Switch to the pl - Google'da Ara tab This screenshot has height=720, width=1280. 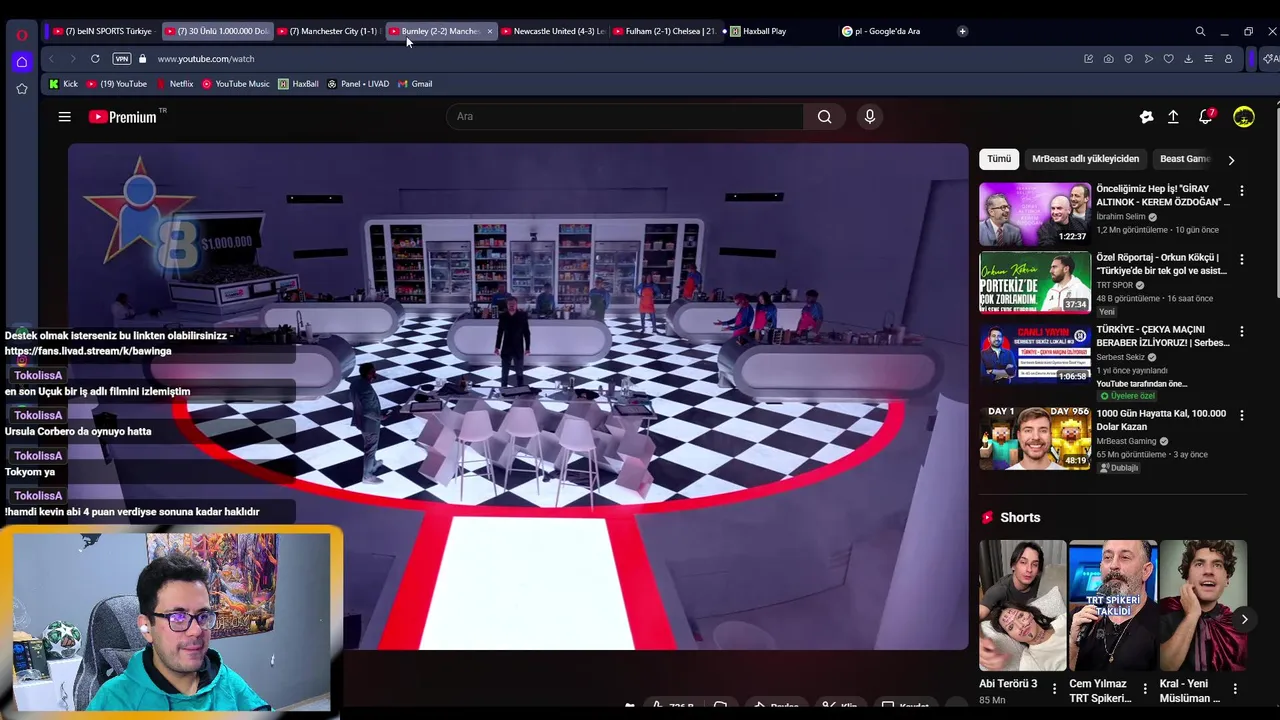coord(888,31)
